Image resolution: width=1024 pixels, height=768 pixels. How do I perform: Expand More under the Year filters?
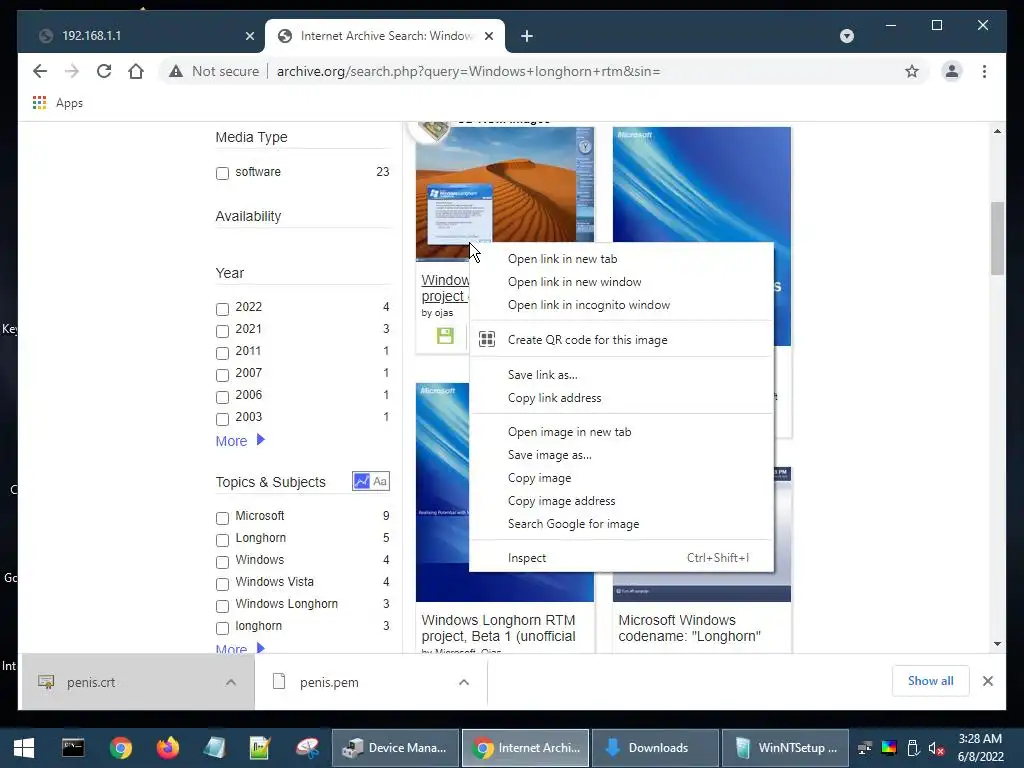click(240, 441)
